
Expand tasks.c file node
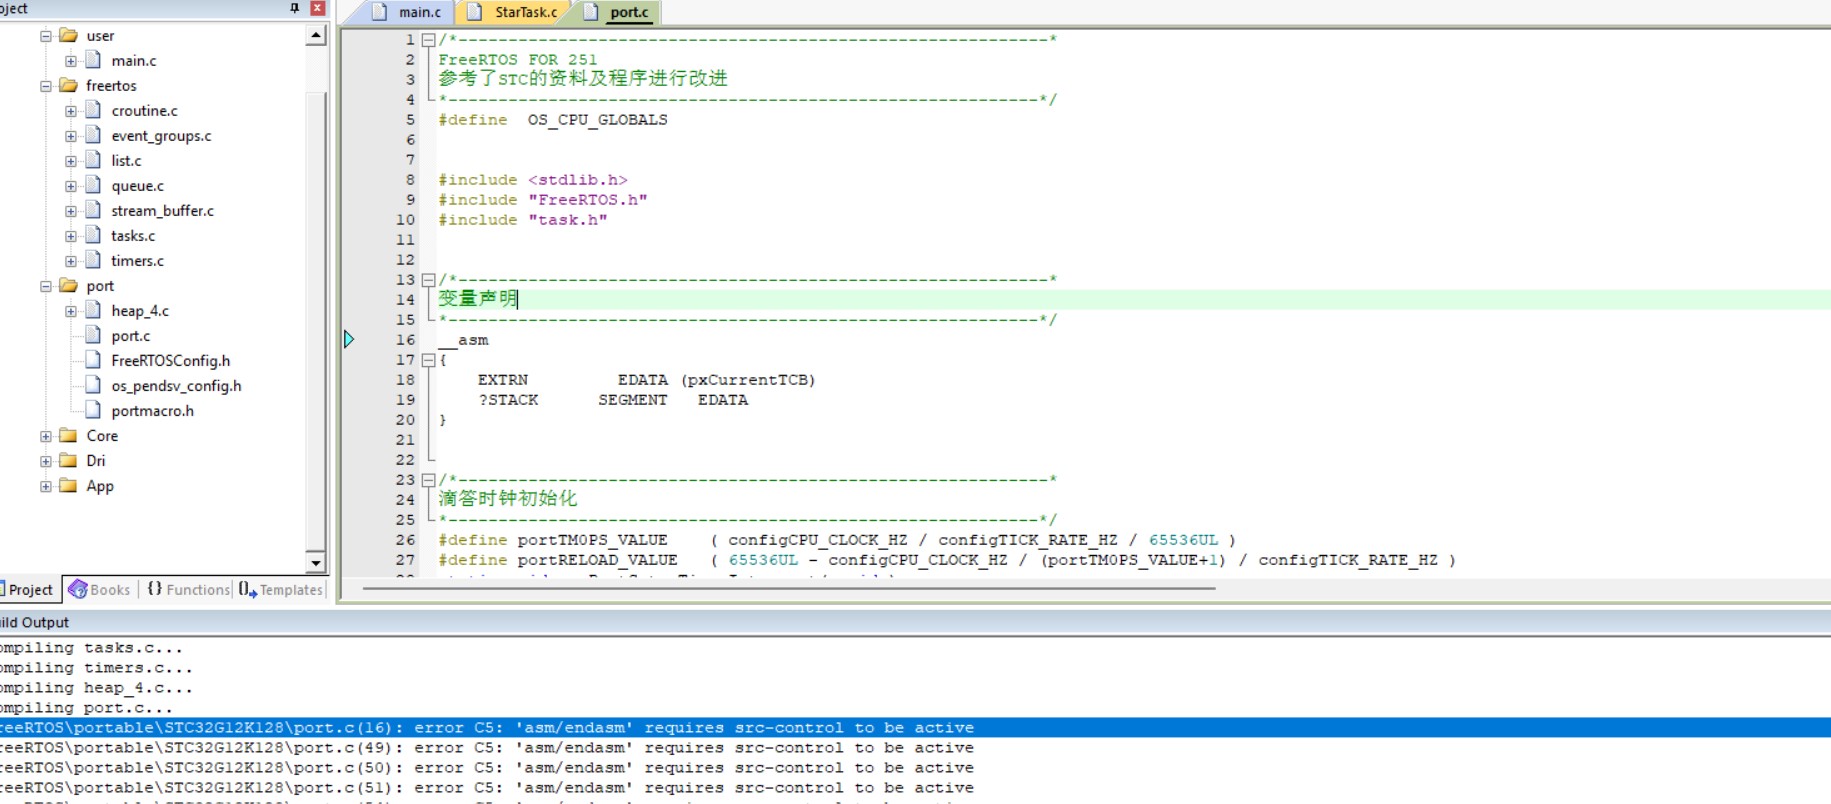pos(71,236)
